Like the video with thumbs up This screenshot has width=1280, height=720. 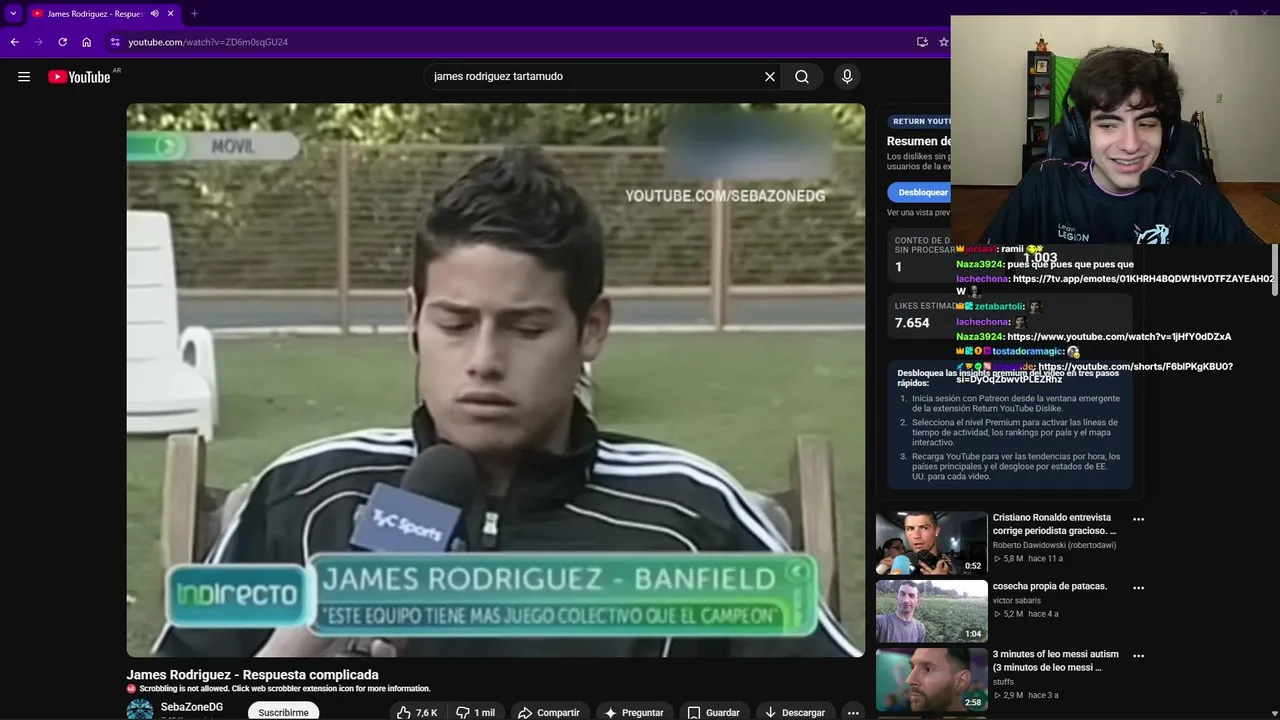[x=417, y=713]
